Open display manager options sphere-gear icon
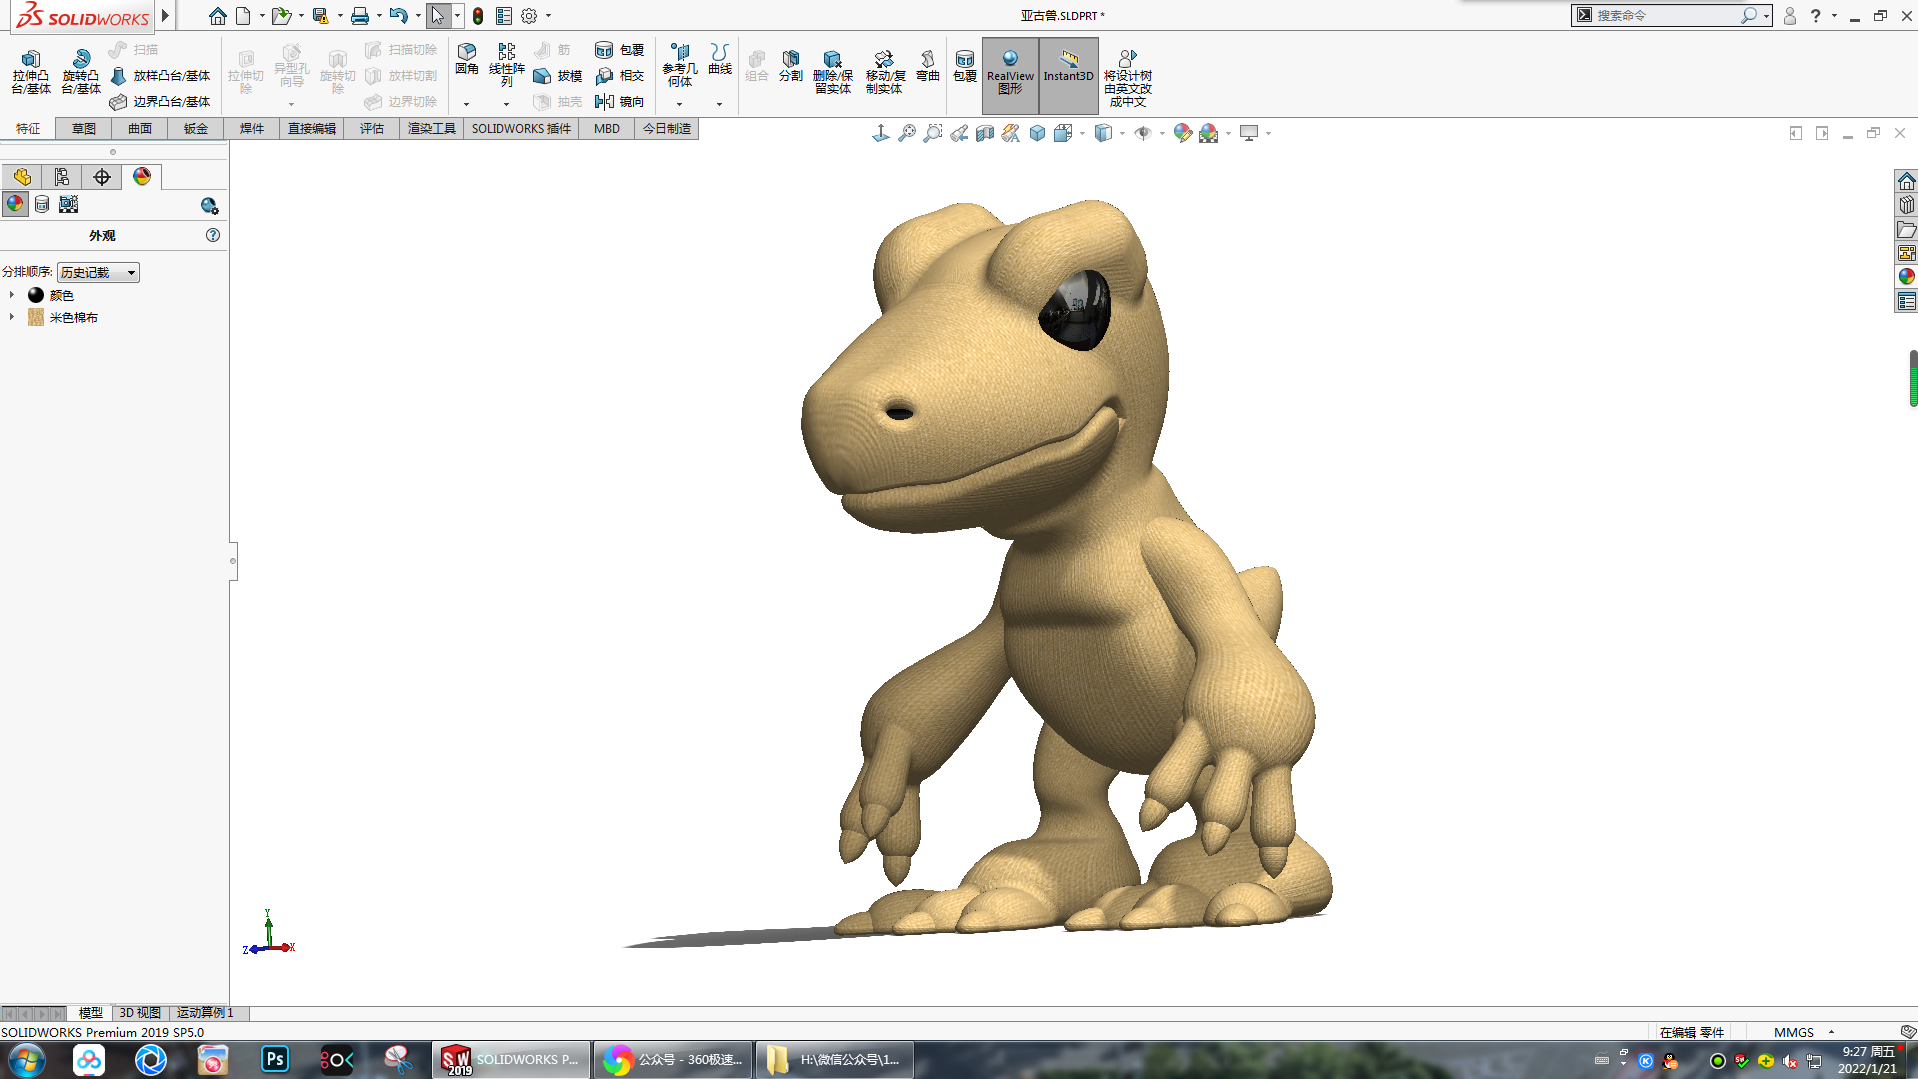The image size is (1918, 1079). coord(209,205)
